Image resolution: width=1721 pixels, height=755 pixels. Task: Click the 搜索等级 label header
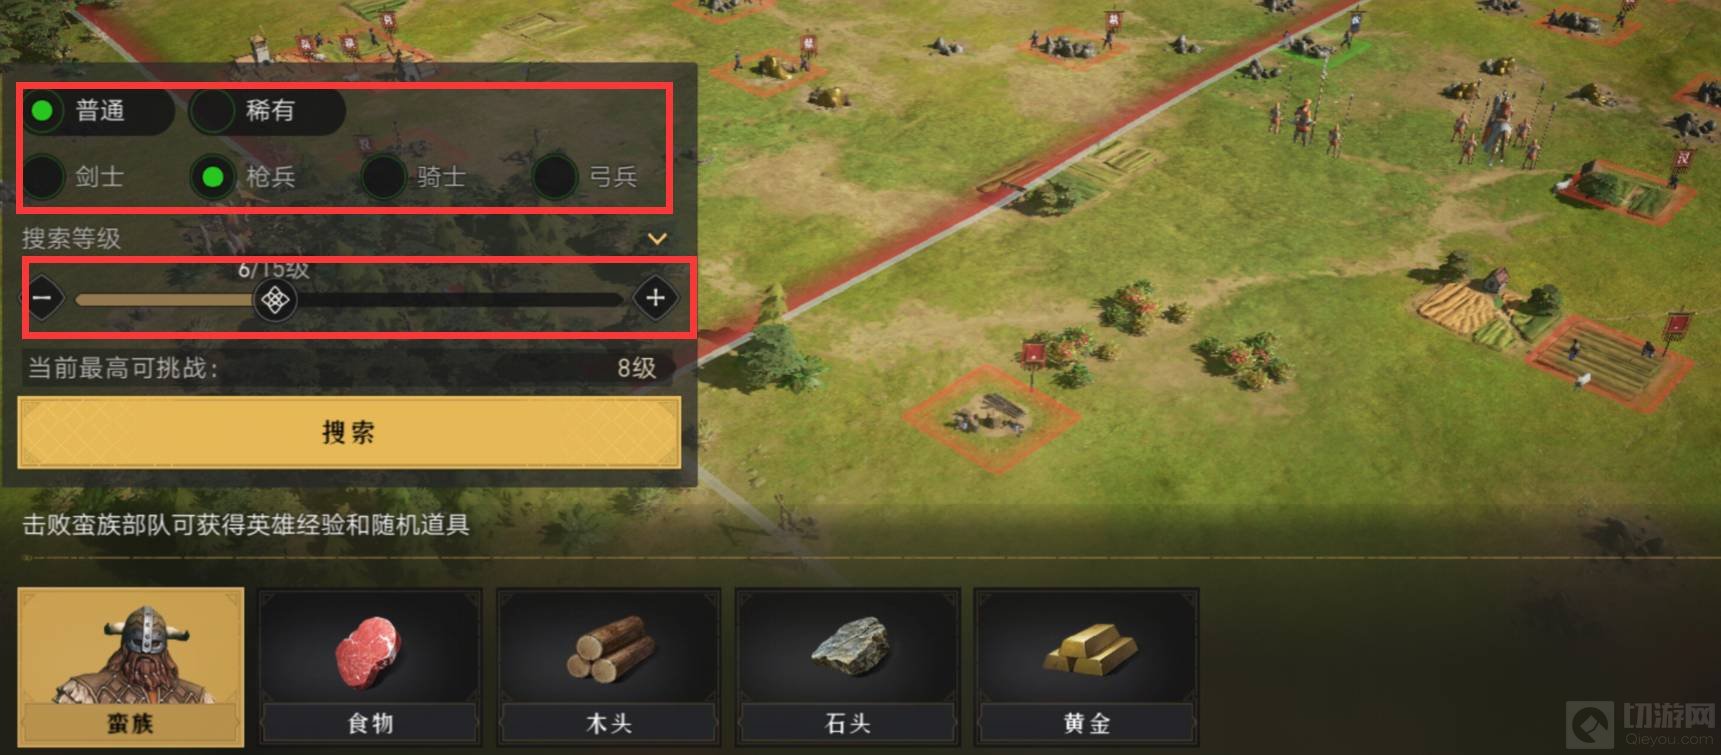72,239
